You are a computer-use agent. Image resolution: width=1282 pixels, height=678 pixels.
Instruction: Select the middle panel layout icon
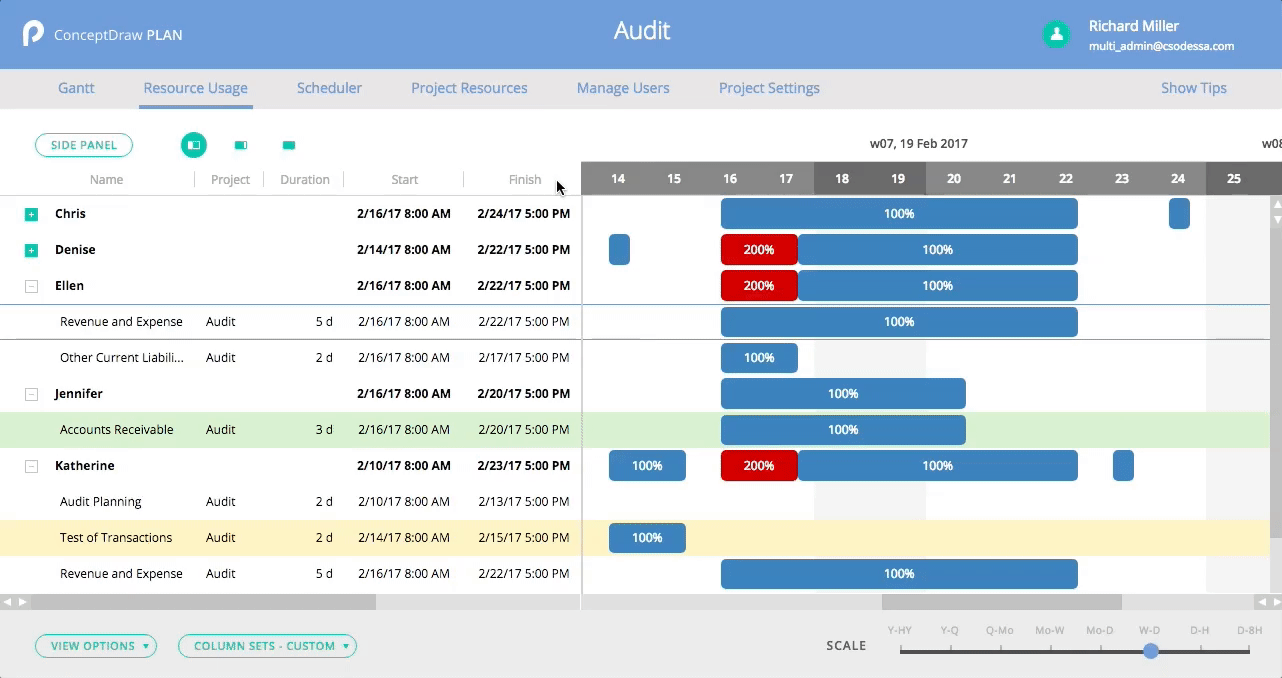[x=241, y=145]
